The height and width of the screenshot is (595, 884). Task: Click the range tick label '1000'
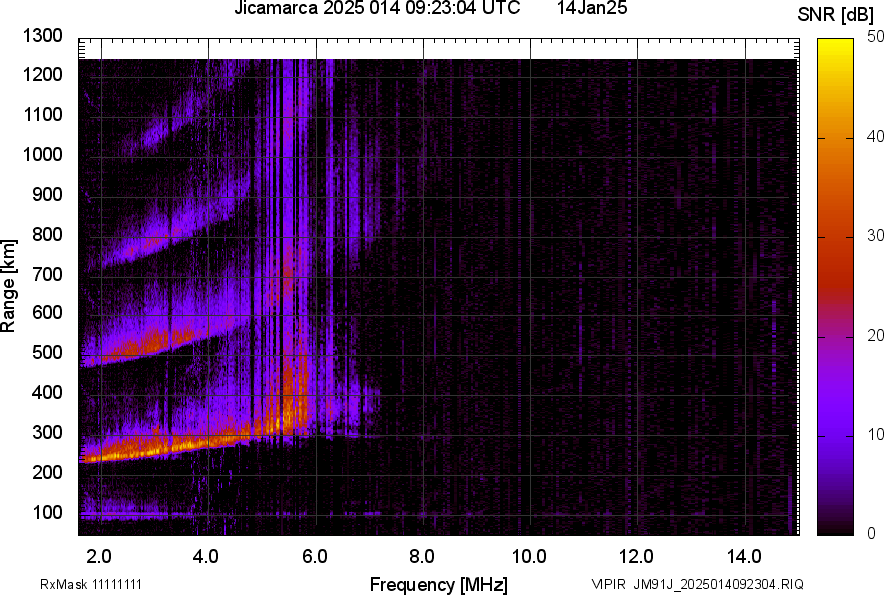[x=42, y=155]
